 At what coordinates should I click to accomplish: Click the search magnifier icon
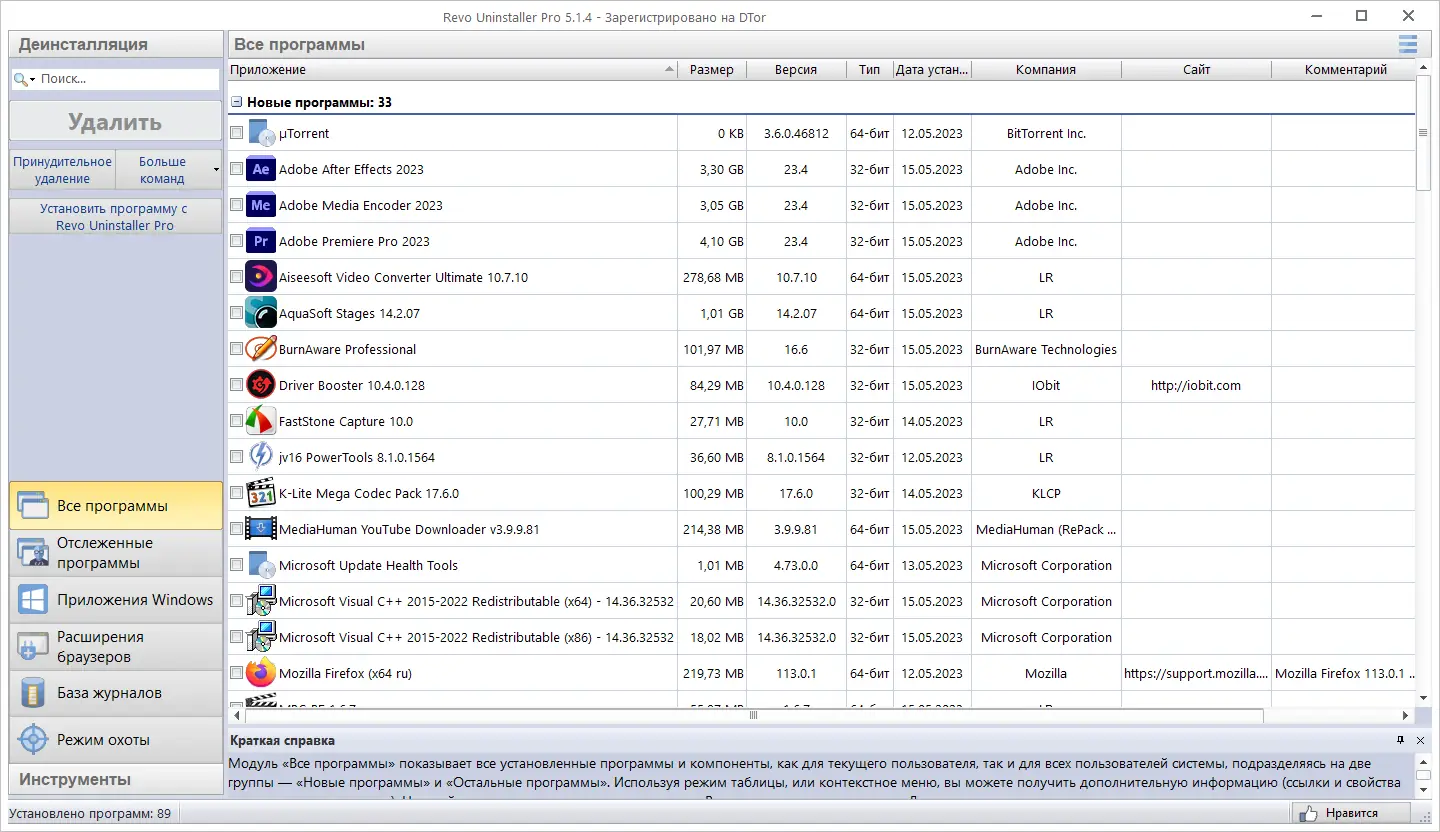coord(22,79)
